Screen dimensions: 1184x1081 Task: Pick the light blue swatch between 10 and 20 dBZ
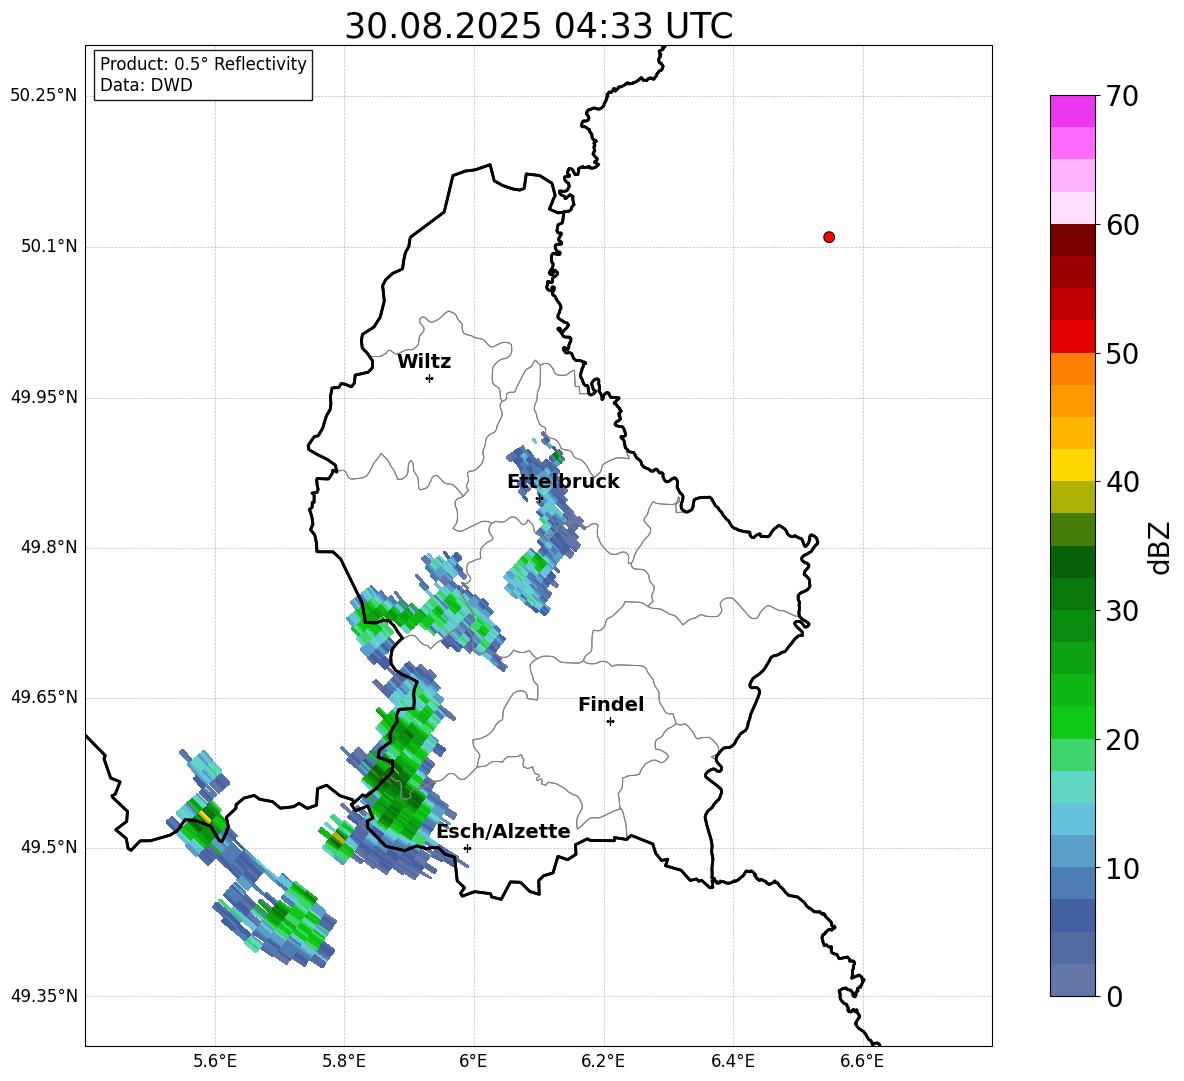point(1072,819)
